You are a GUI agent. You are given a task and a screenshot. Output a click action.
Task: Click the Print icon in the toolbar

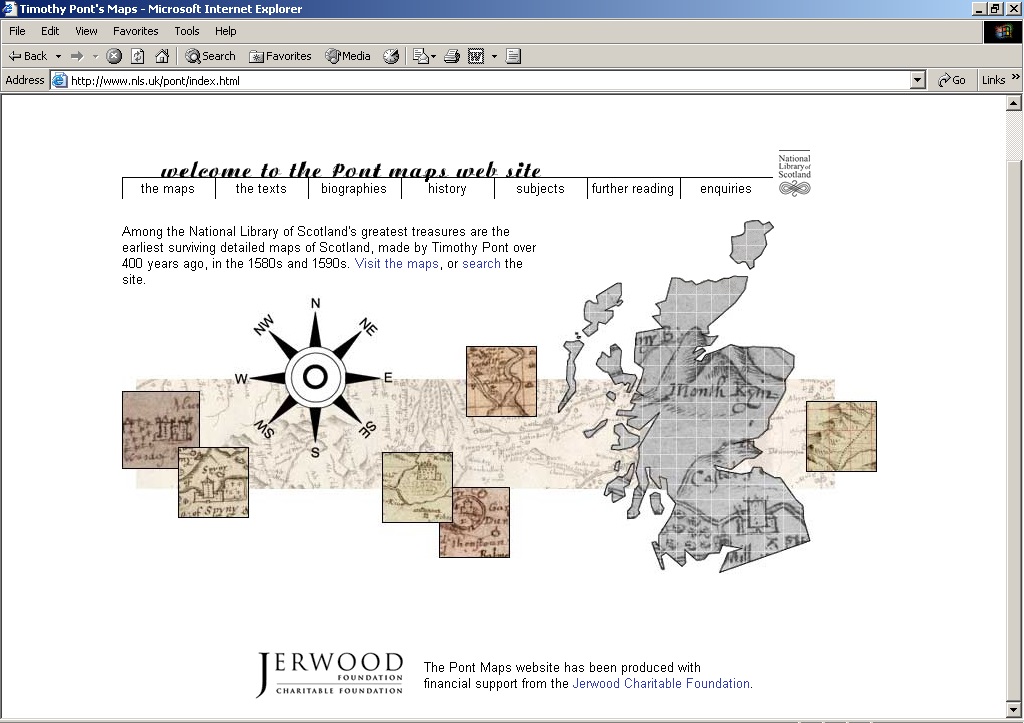point(451,56)
